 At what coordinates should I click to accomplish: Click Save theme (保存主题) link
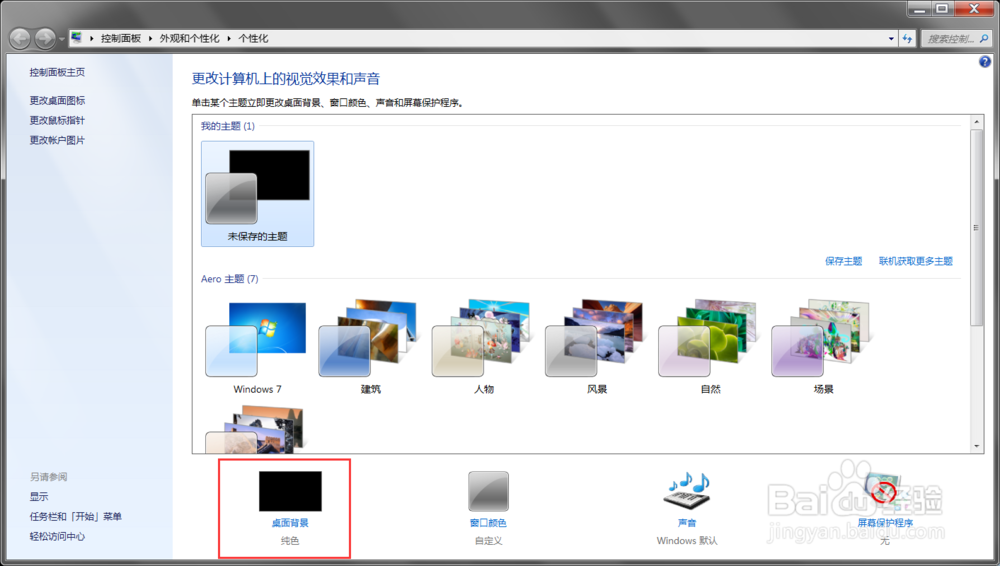tap(843, 261)
